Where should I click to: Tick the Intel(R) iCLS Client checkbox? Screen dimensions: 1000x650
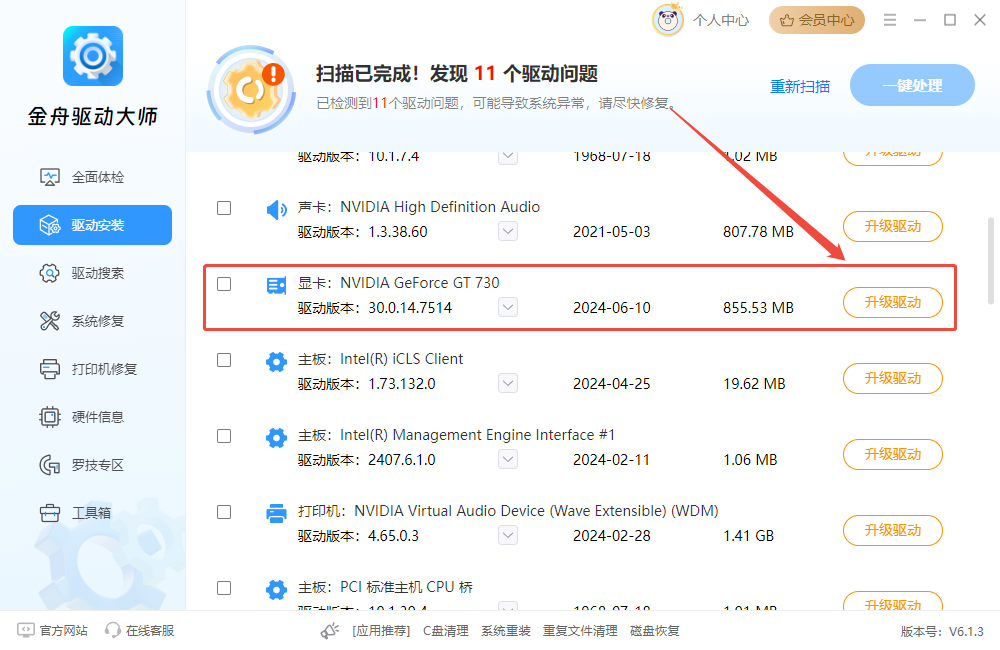coord(224,360)
